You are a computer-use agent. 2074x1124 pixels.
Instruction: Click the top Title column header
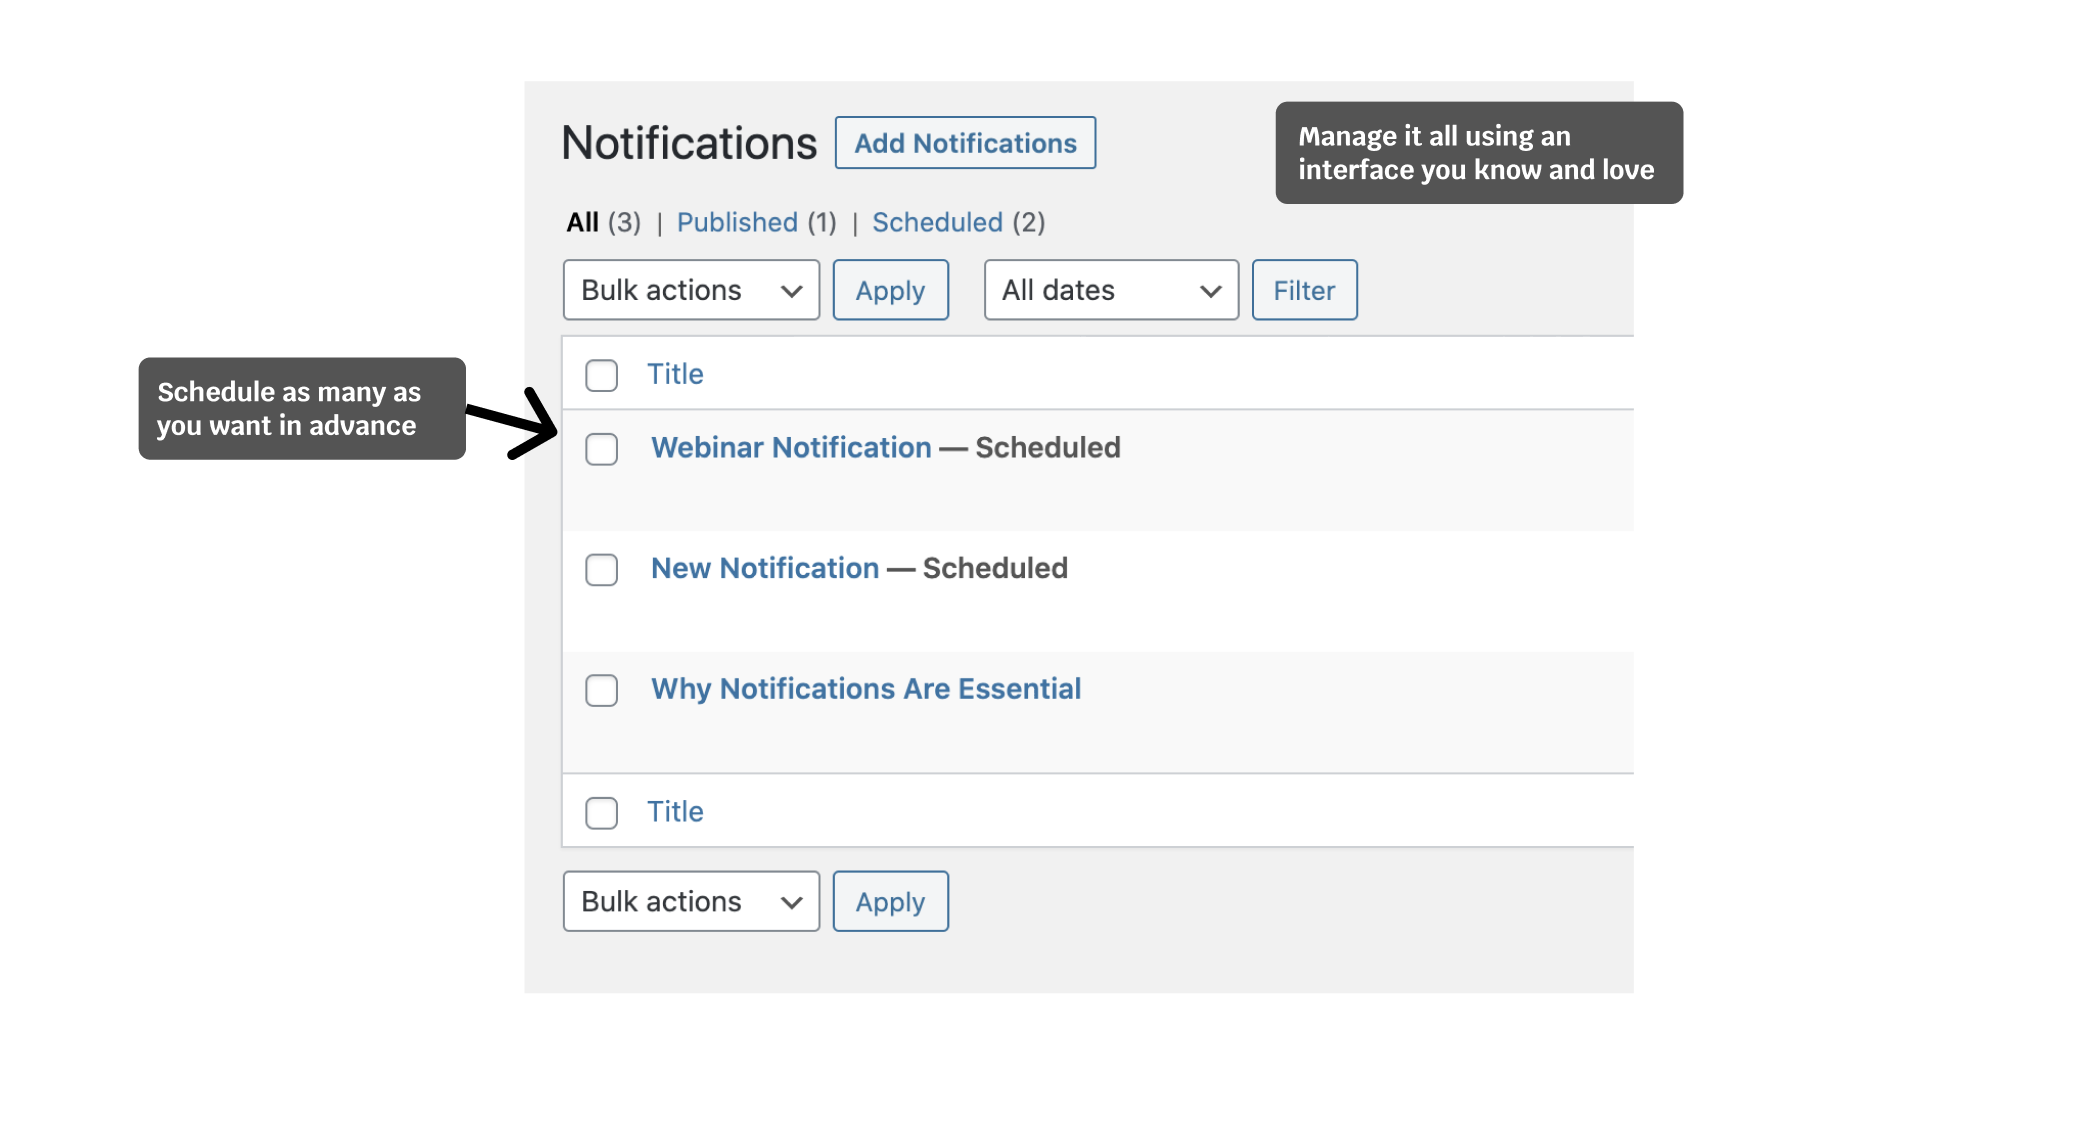[677, 374]
